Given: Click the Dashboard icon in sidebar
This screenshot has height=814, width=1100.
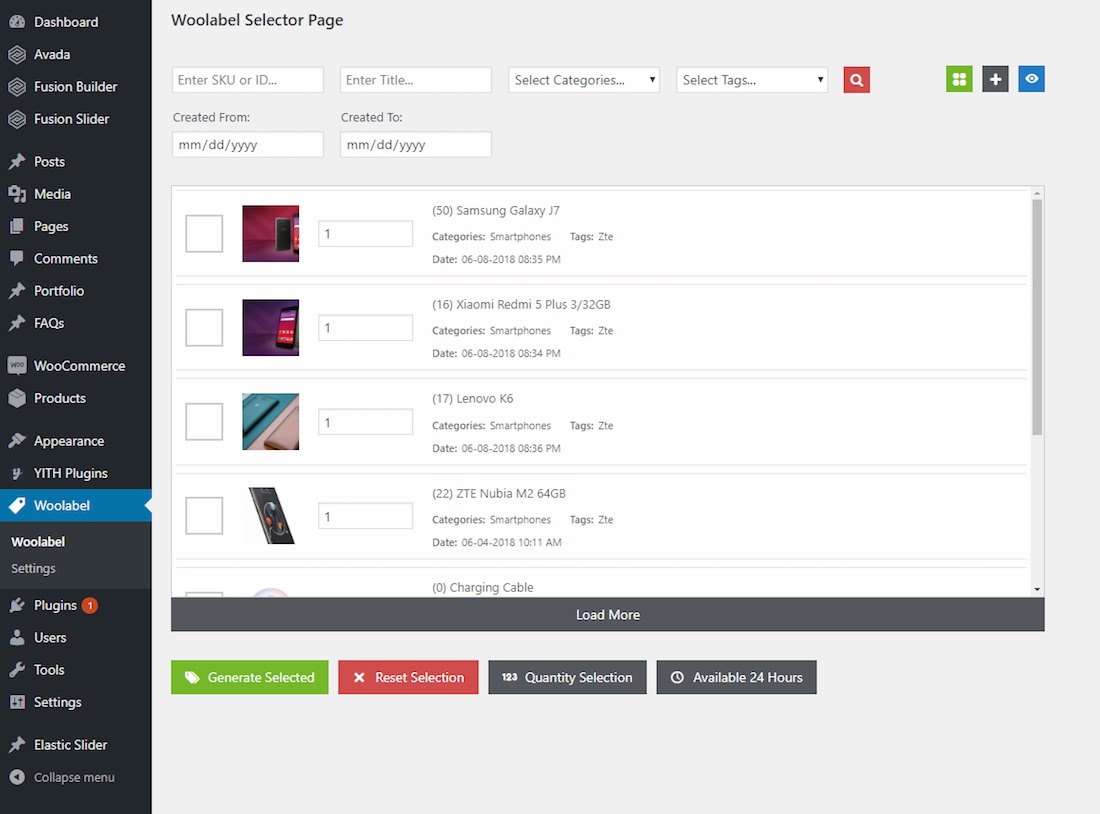Looking at the screenshot, I should click(x=17, y=22).
